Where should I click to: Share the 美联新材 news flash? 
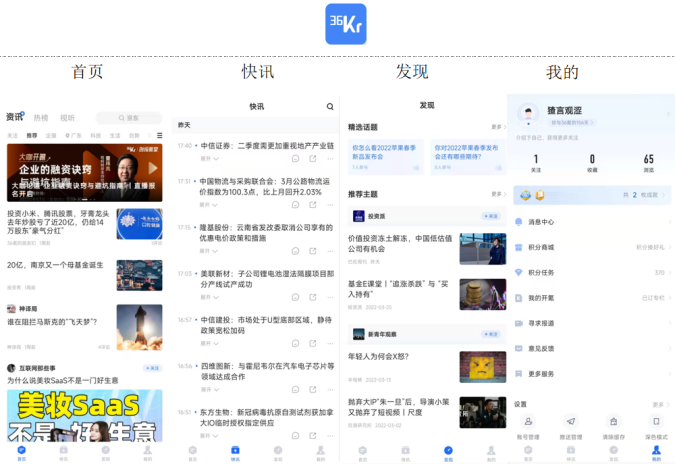click(x=313, y=297)
